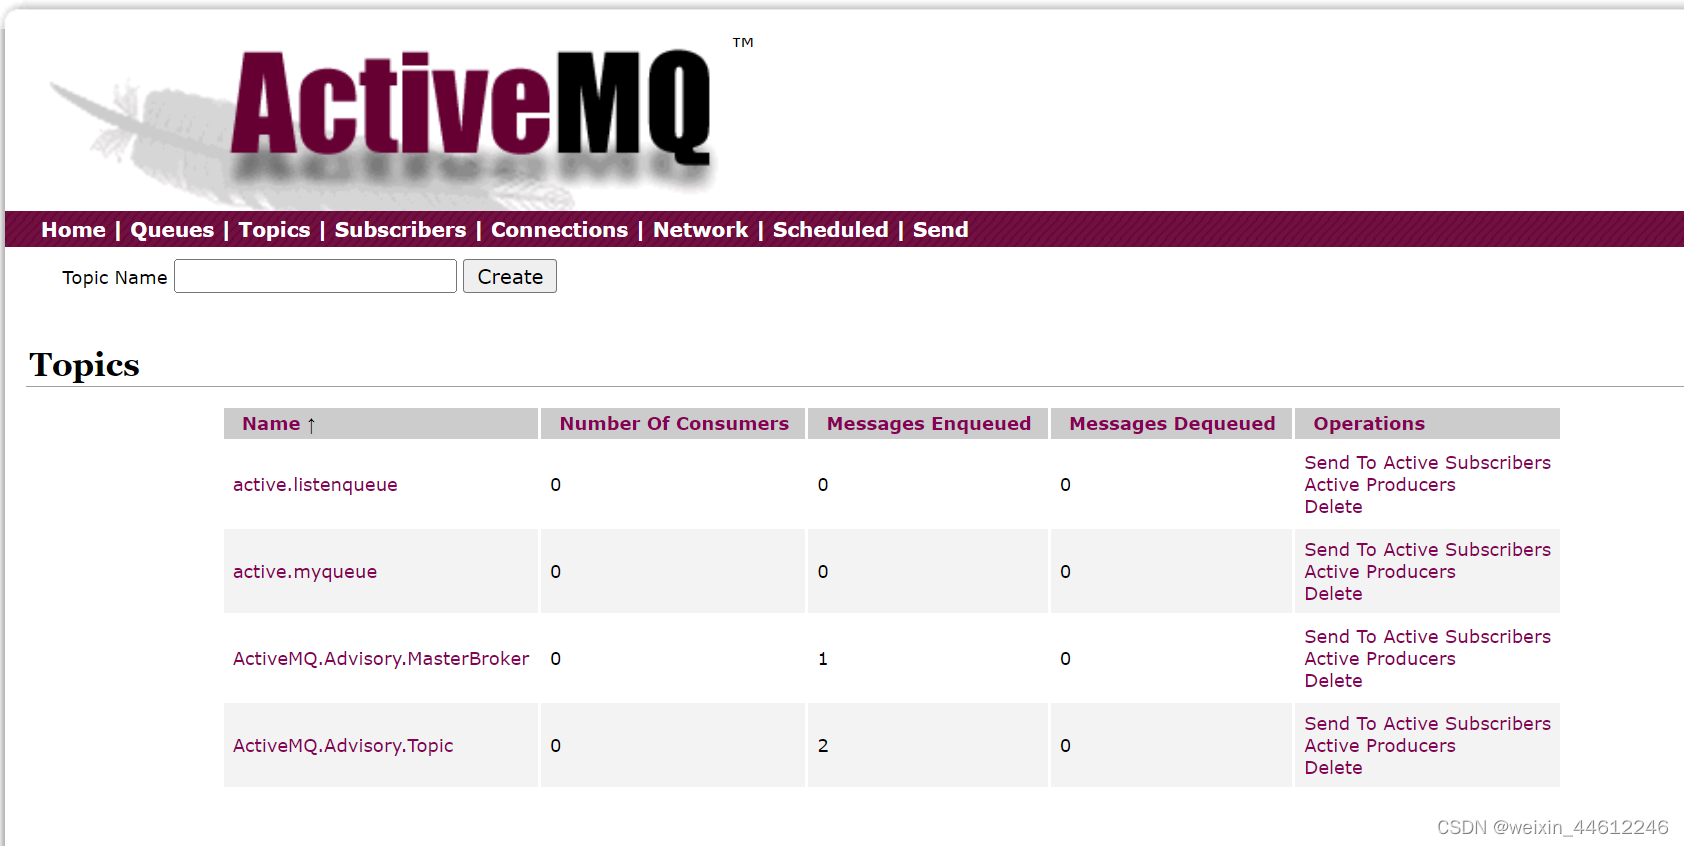Viewport: 1684px width, 846px height.
Task: Click the Topics page heading
Action: point(84,365)
